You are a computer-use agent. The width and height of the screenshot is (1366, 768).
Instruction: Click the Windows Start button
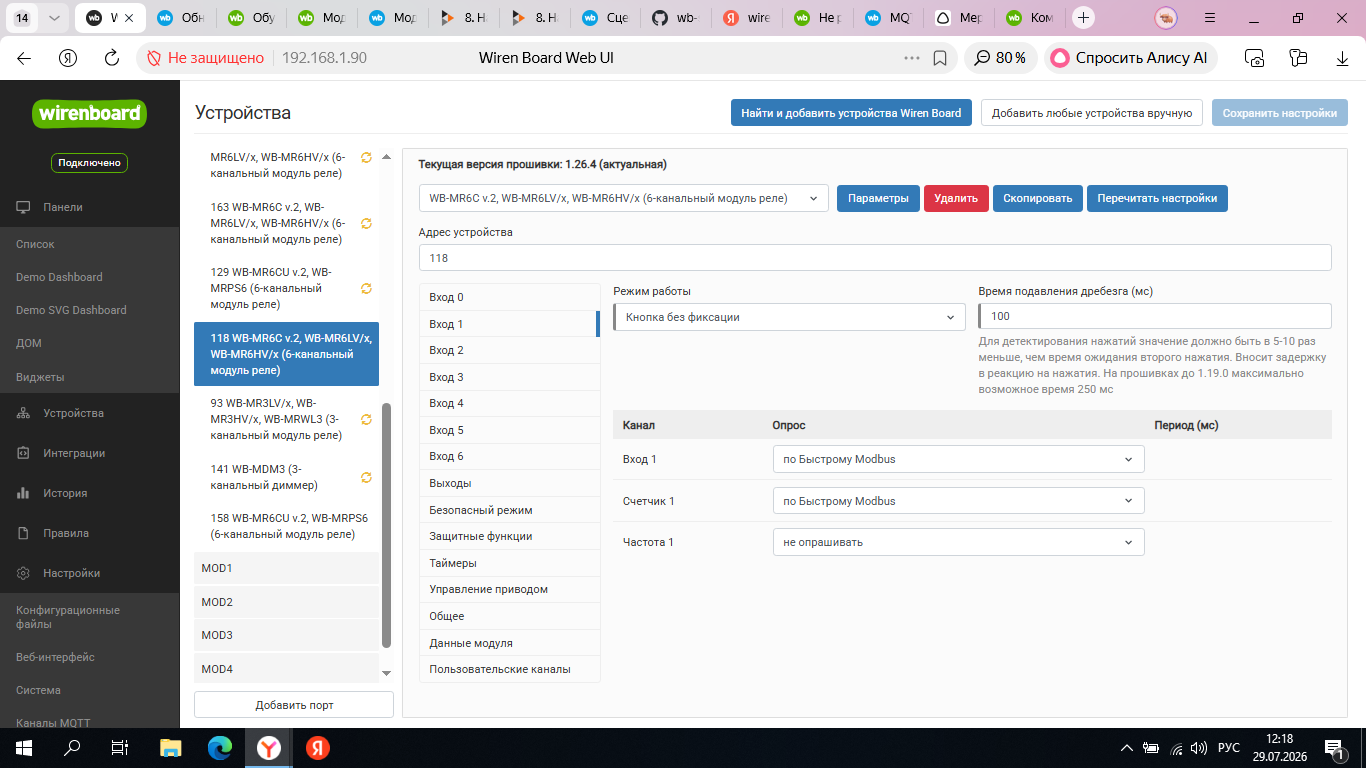(23, 748)
